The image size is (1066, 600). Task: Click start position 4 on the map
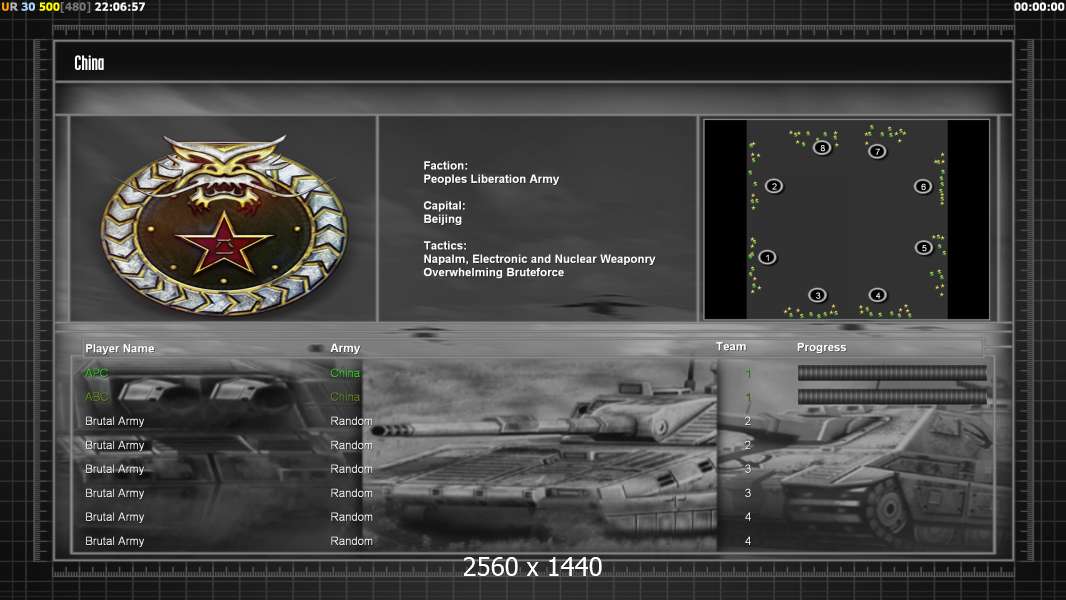878,295
